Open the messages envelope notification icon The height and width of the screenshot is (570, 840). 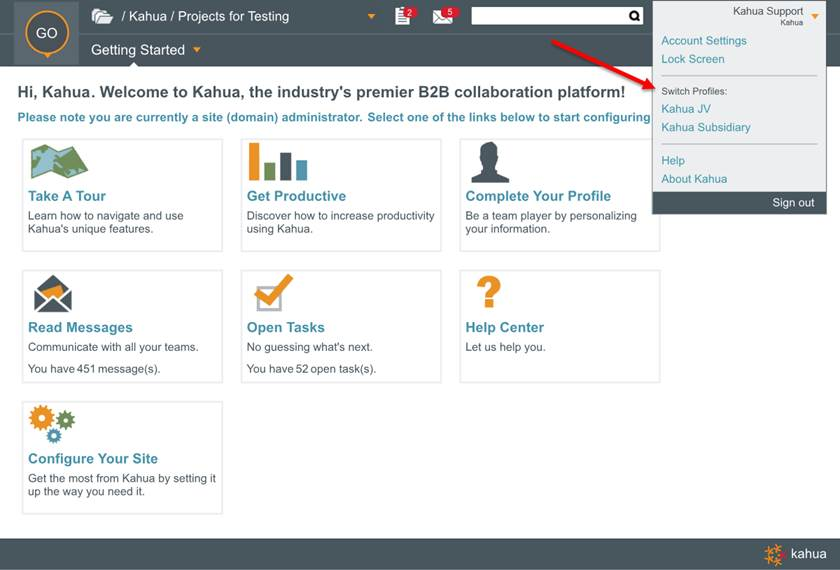(x=442, y=16)
